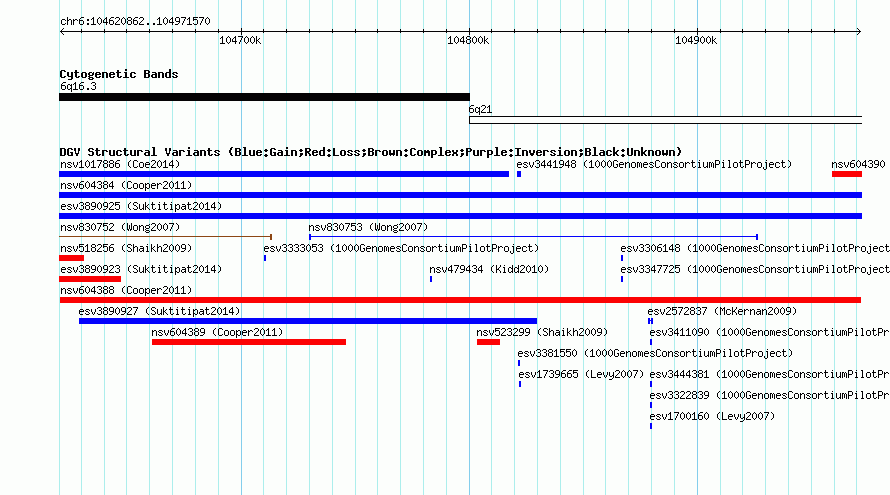Open nsv604388 (Cooper2011) label
Screen dimensions: 890x495
pyautogui.click(x=126, y=290)
